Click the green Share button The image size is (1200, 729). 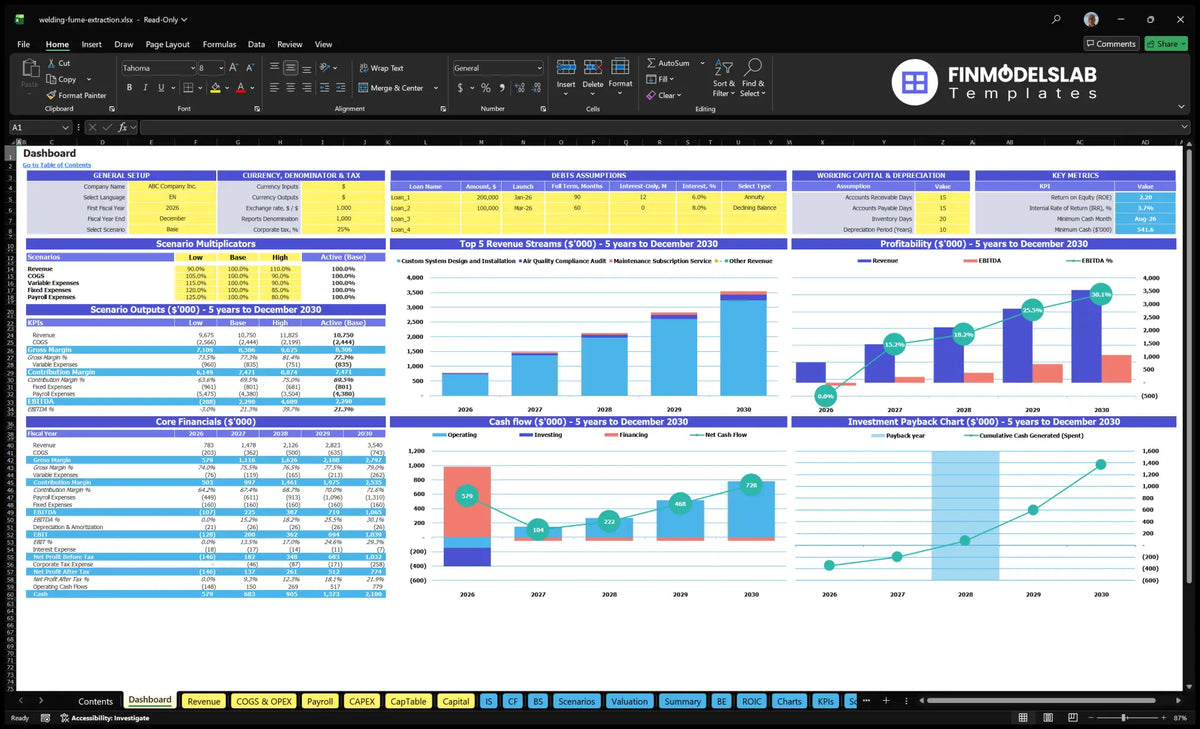1164,43
